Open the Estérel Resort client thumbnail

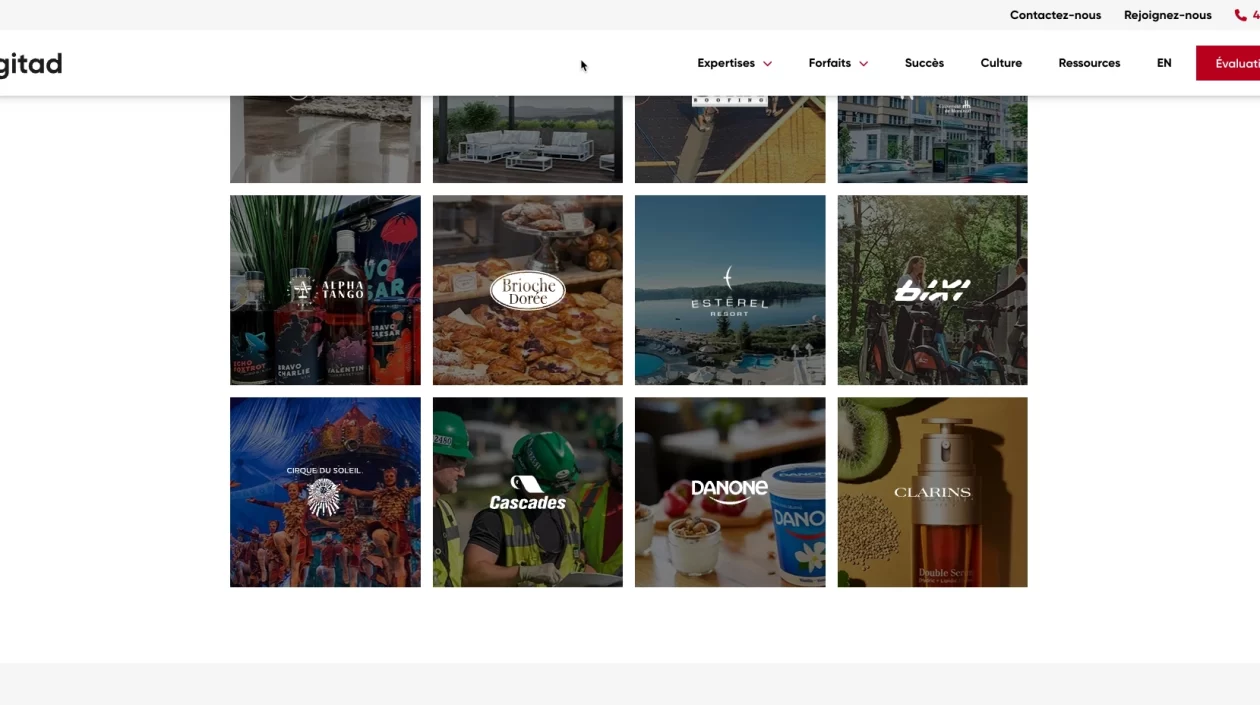coord(730,290)
